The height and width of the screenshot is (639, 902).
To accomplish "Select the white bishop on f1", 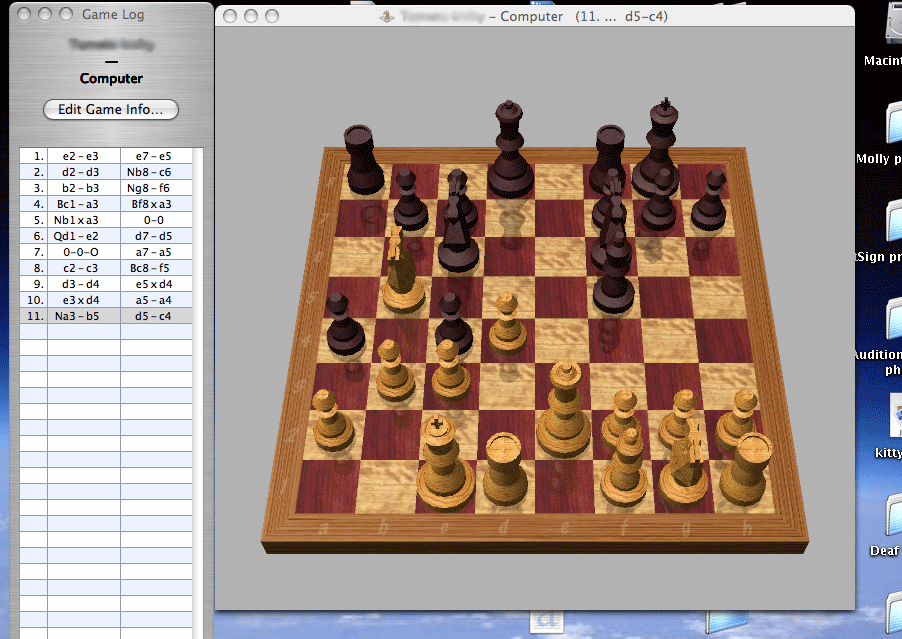I will 625,467.
